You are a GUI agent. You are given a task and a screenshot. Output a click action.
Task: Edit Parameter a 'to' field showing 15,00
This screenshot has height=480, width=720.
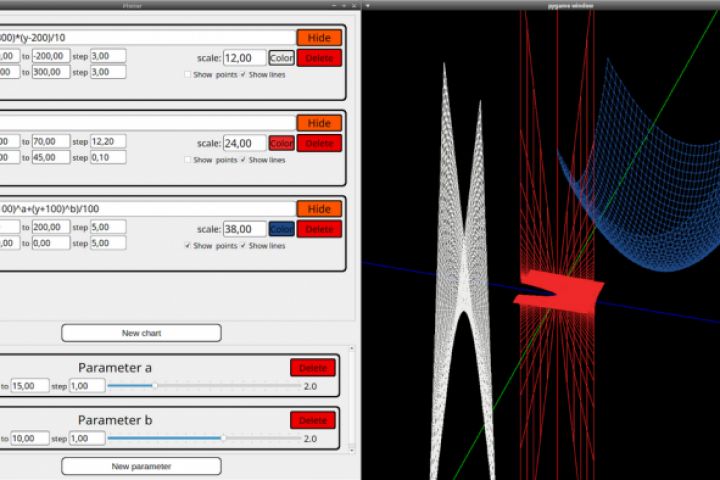pyautogui.click(x=30, y=386)
